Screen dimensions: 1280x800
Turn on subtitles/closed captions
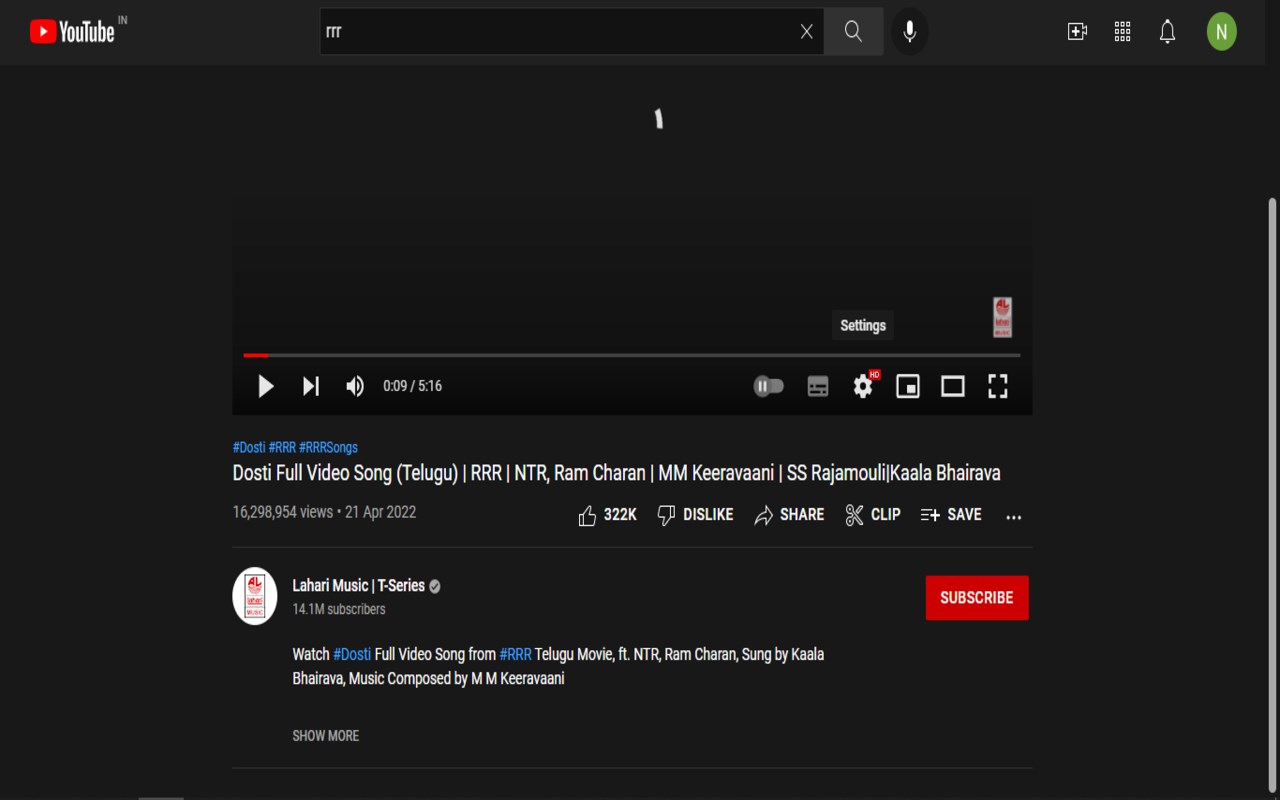pyautogui.click(x=818, y=386)
